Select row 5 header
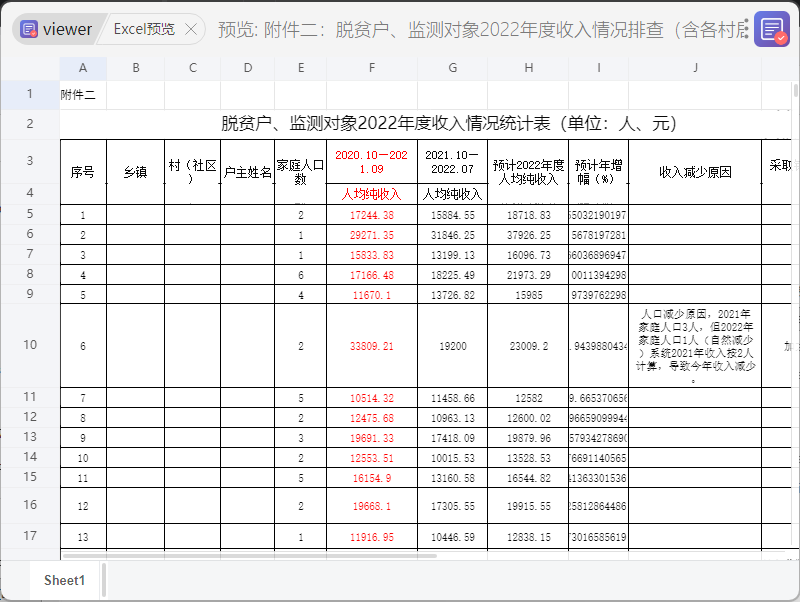 30,214
